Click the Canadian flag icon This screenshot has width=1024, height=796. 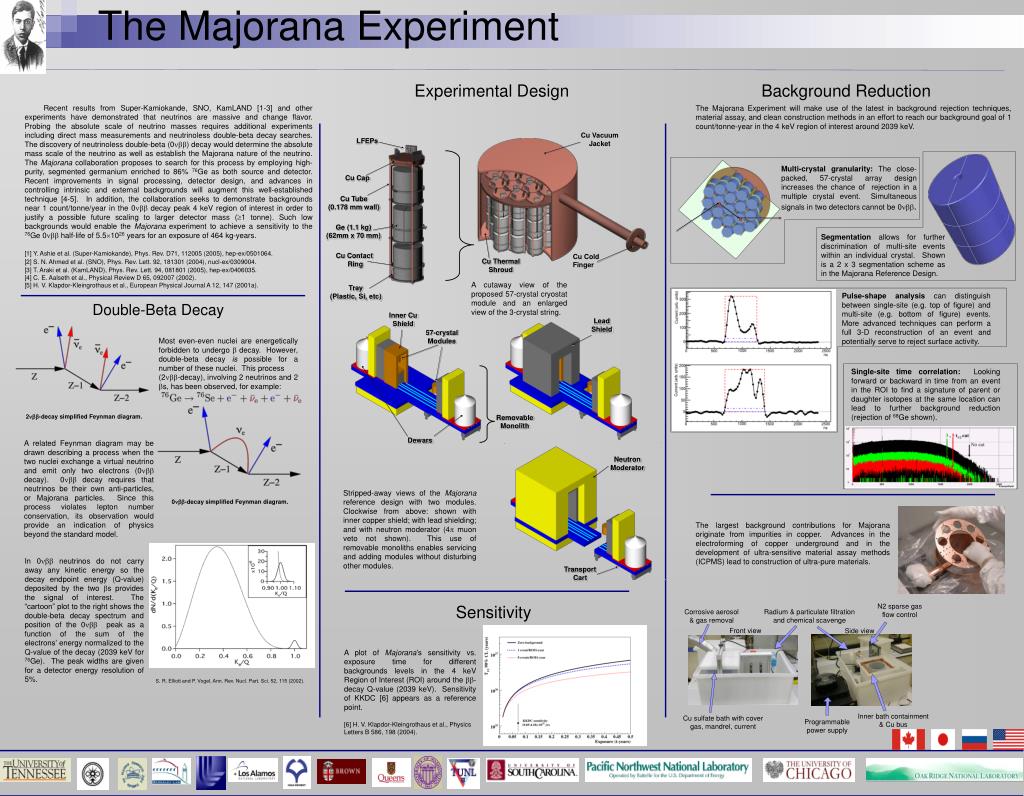click(x=908, y=739)
